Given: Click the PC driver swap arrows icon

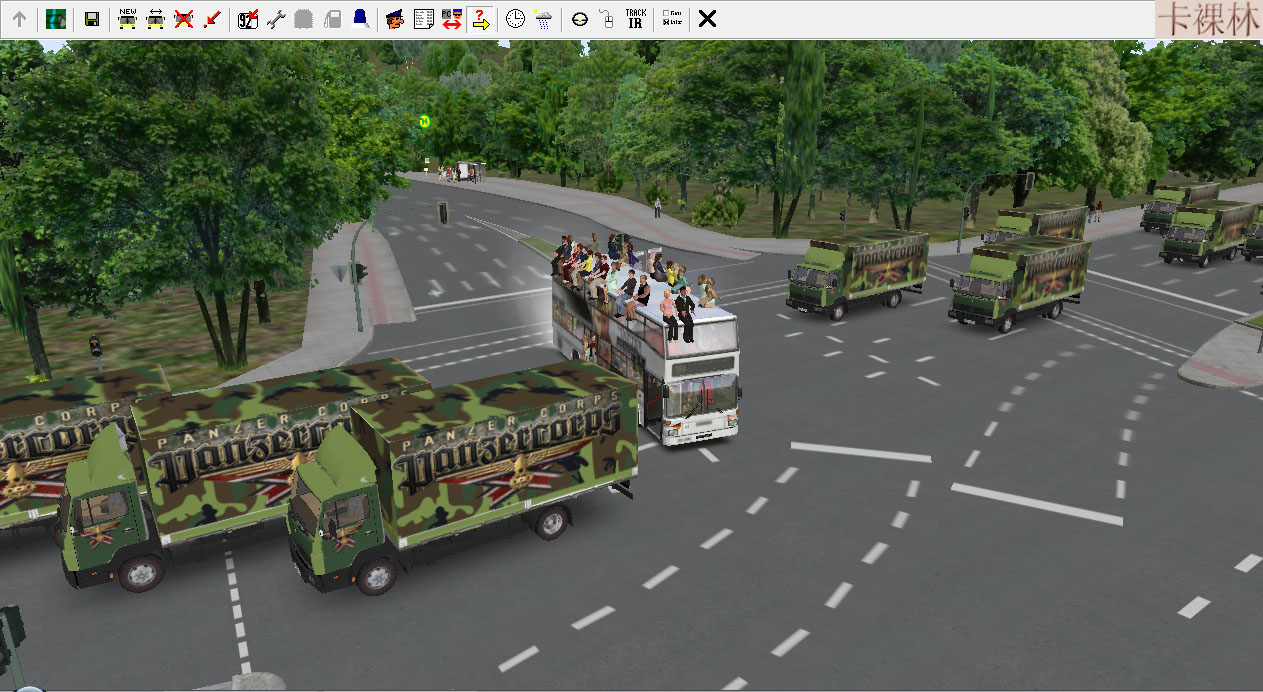Looking at the screenshot, I should click(x=451, y=19).
